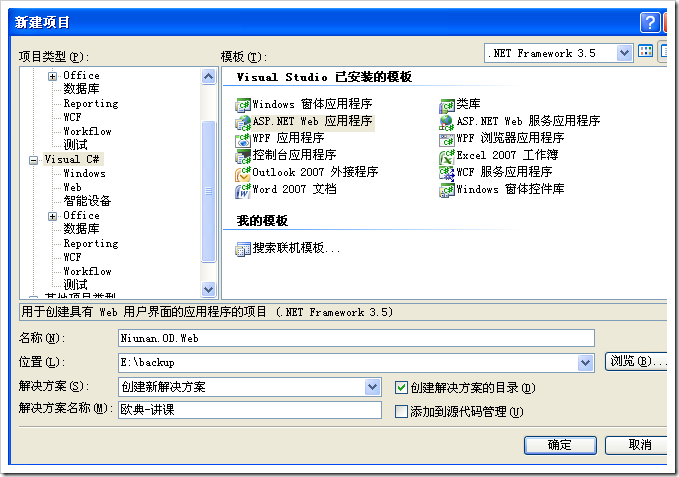Expand Office node under Visual C#

52,216
